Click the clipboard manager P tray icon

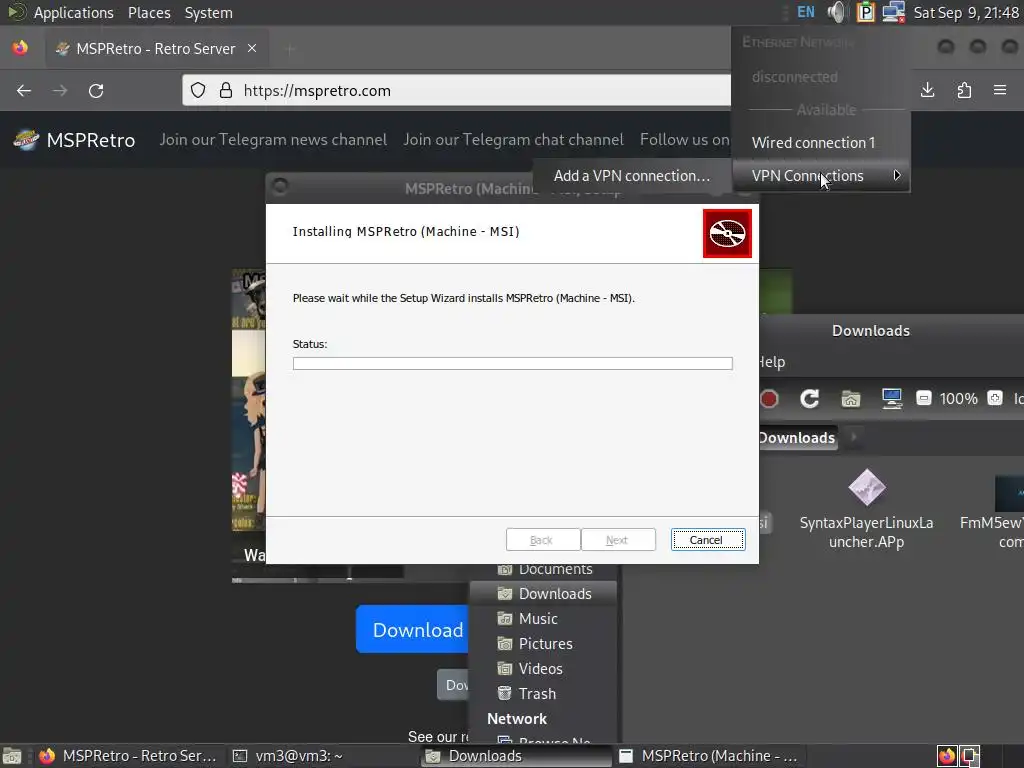tap(866, 12)
